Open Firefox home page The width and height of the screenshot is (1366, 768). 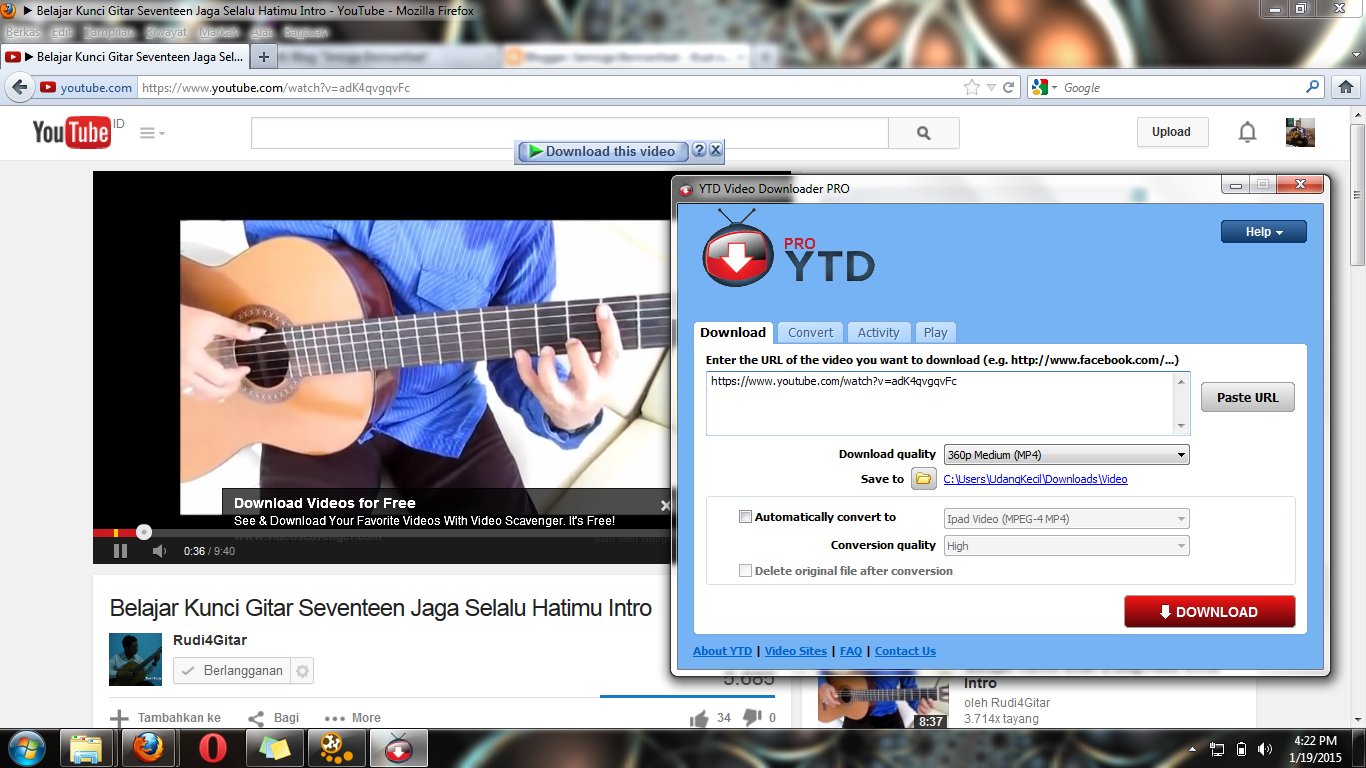(1346, 88)
